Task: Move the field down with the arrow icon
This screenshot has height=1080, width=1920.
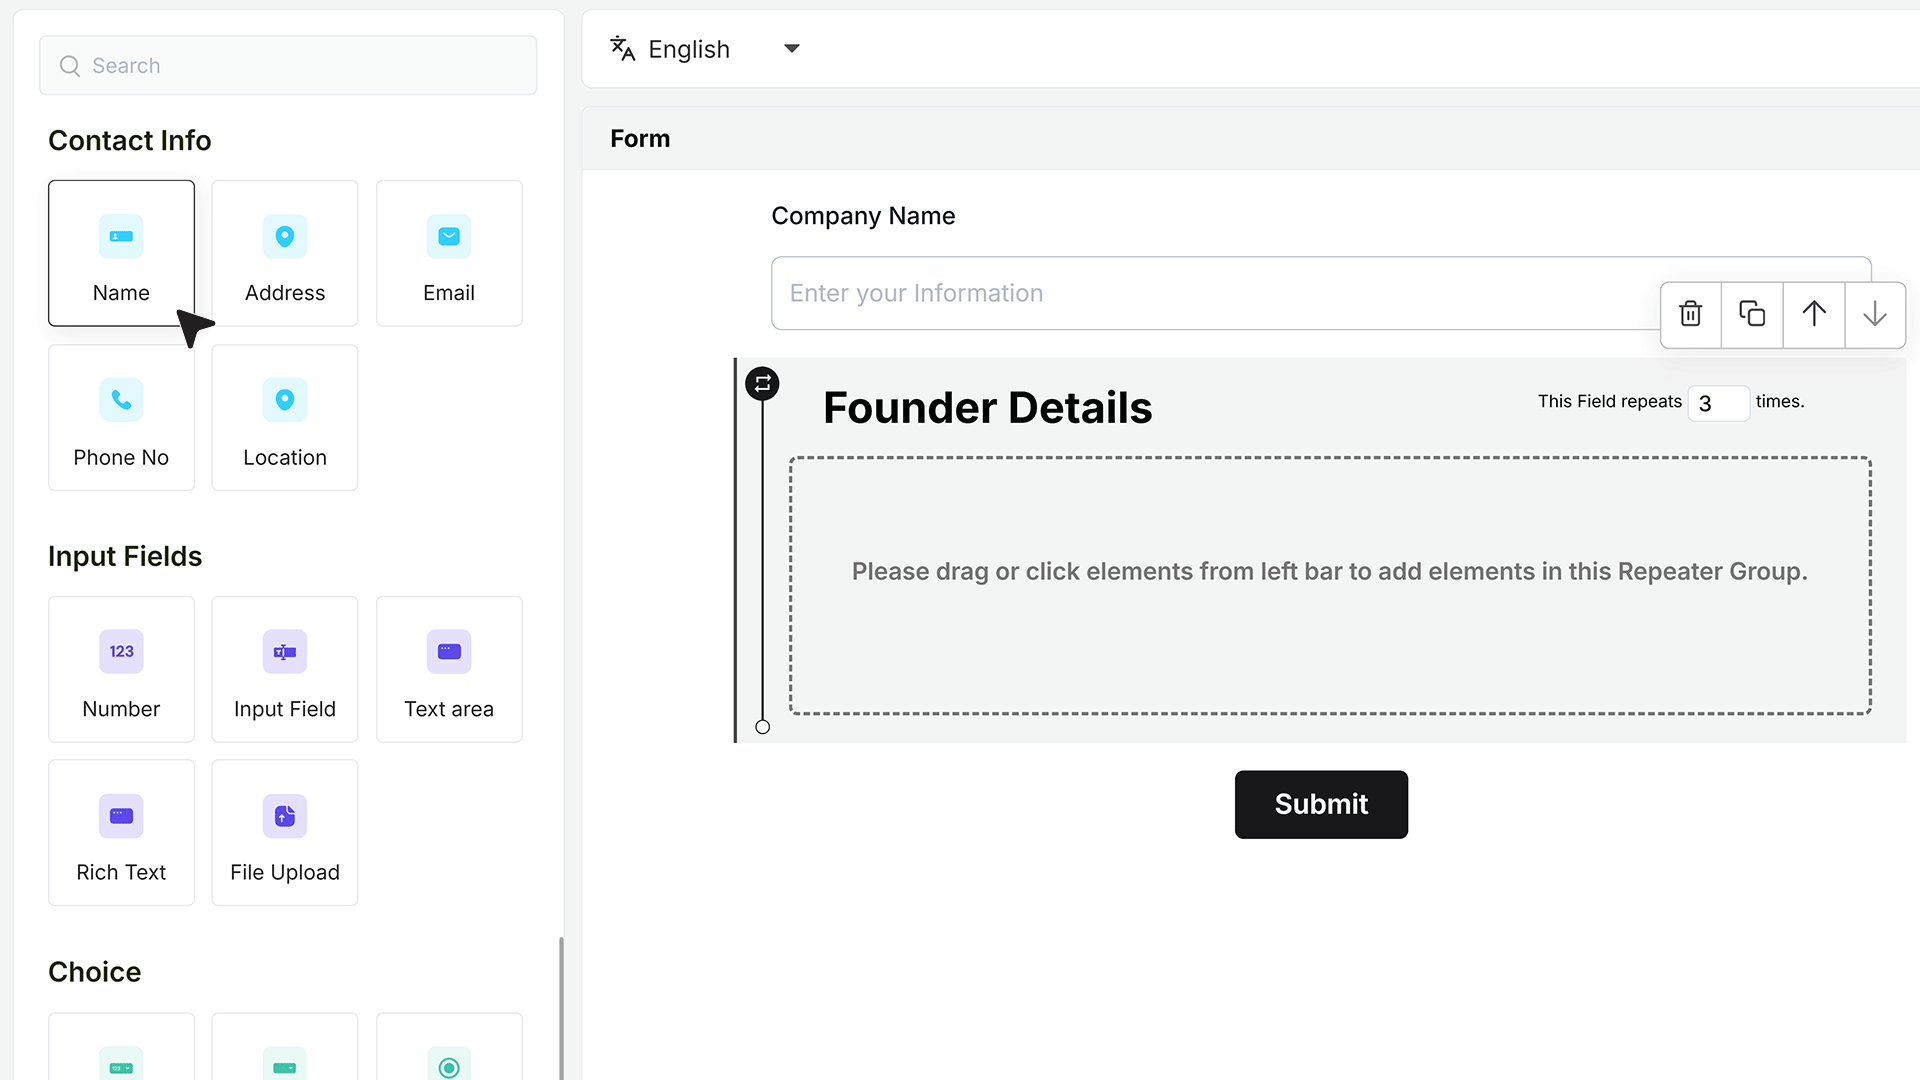Action: (1875, 314)
